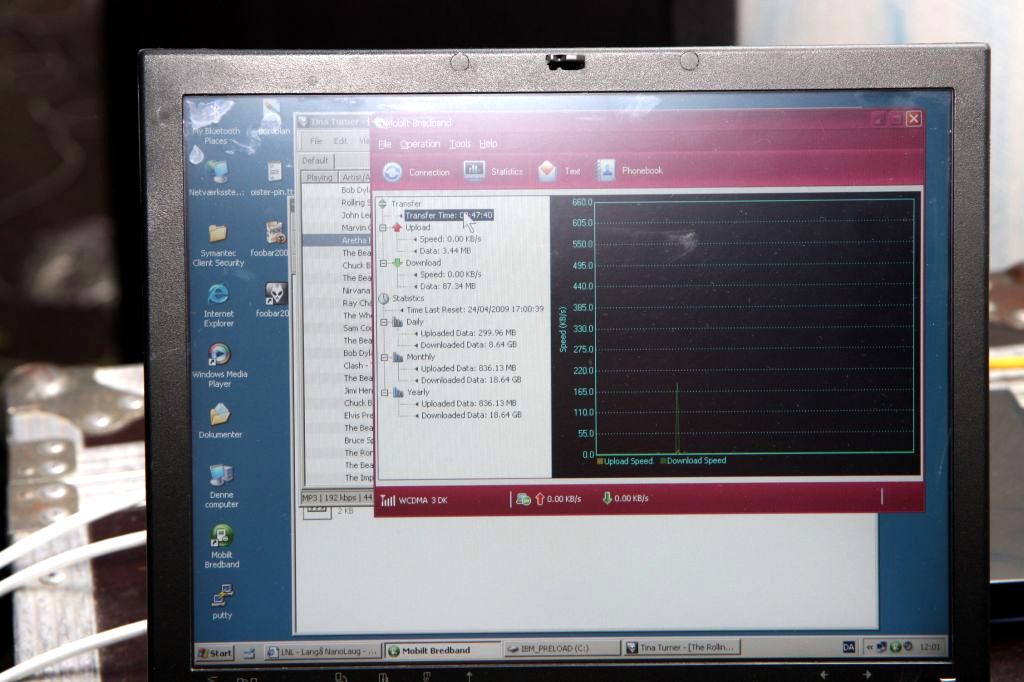Open the Dokumenter desktop folder
This screenshot has height=682, width=1024.
[220, 420]
